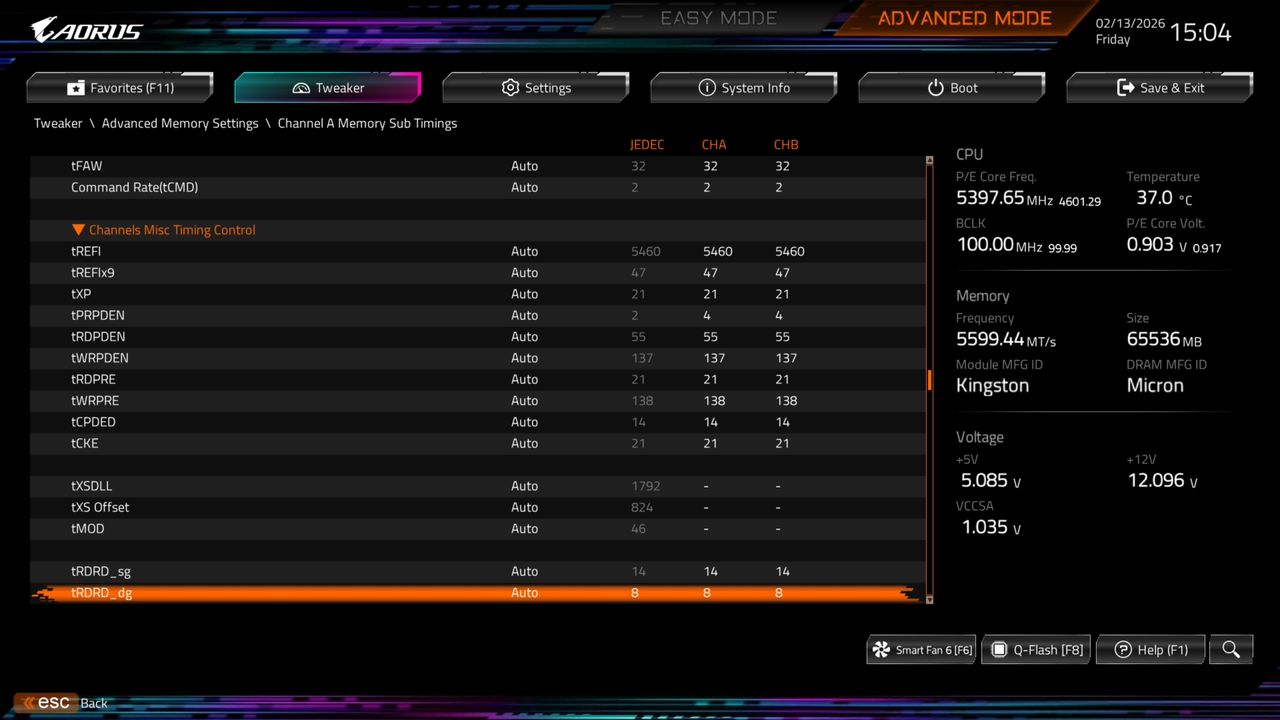
Task: Click the System Info circled-i icon
Action: (x=707, y=88)
